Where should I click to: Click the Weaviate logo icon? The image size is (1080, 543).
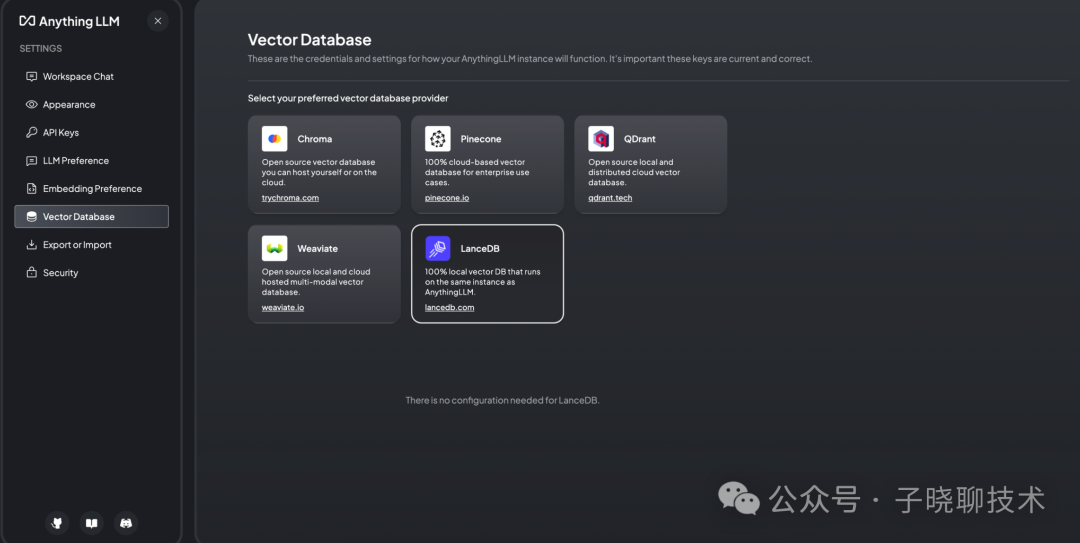(274, 248)
